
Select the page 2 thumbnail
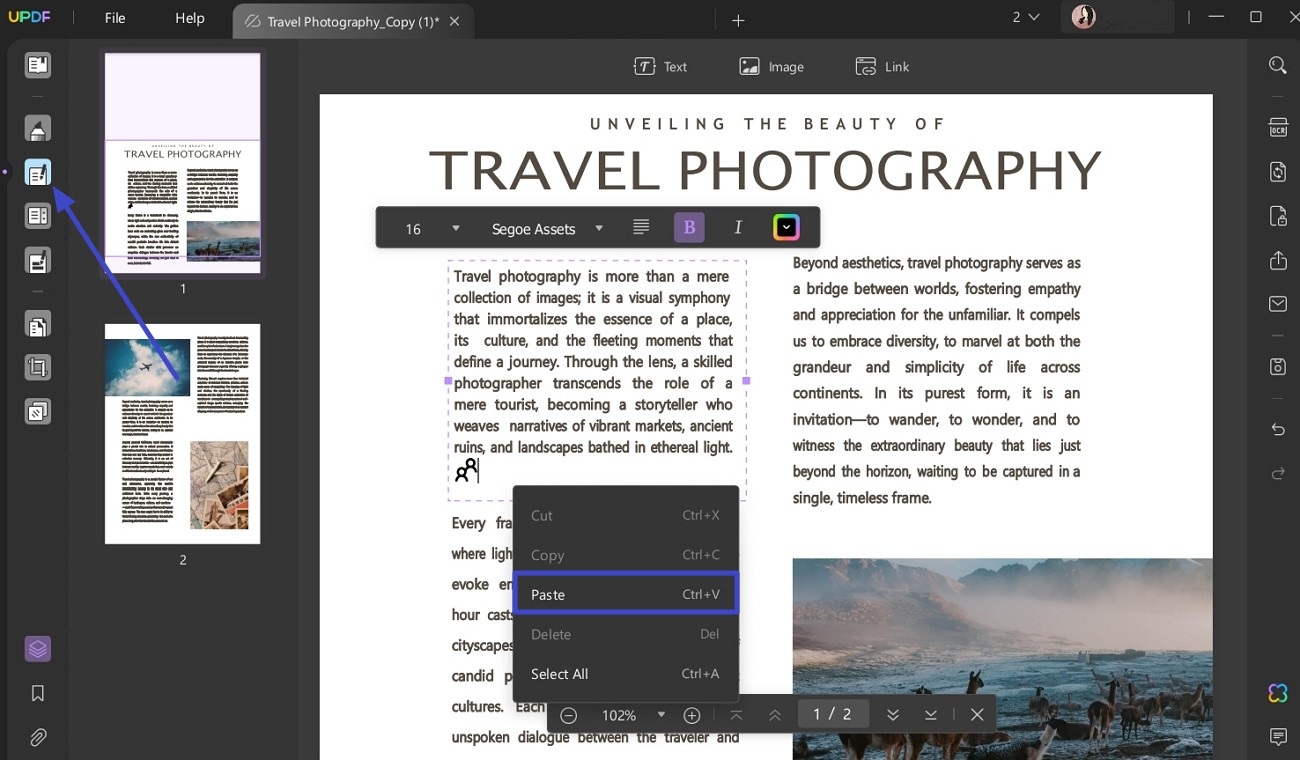click(x=182, y=434)
